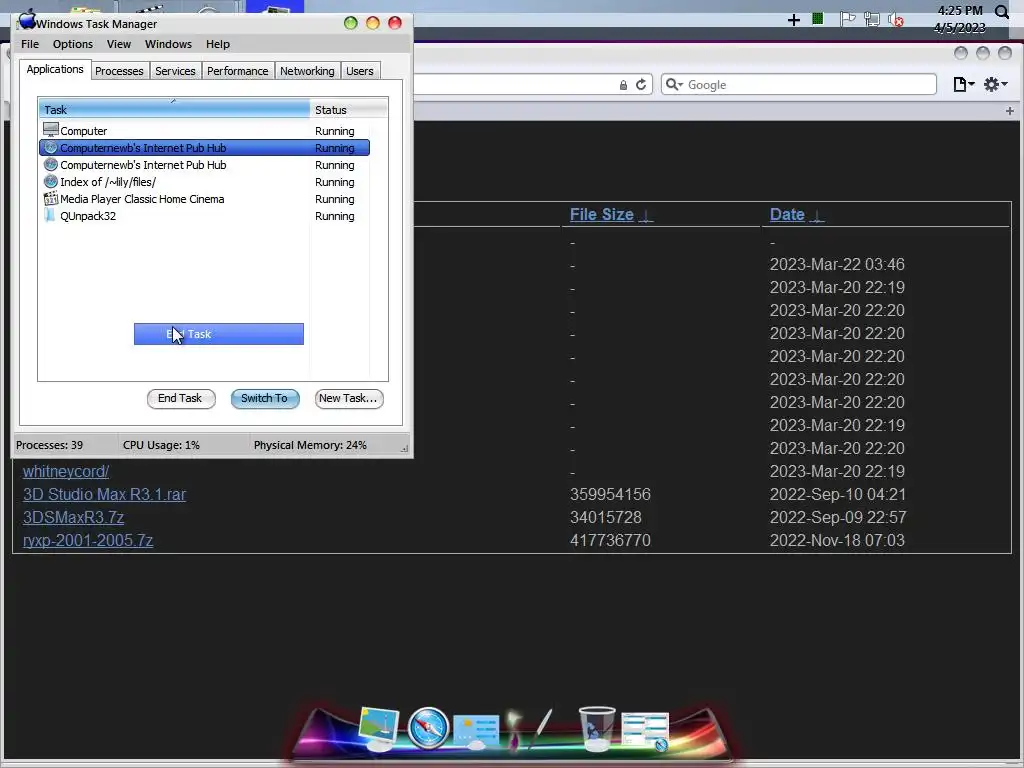
Task: Click the 359954156 file size value
Action: [610, 494]
